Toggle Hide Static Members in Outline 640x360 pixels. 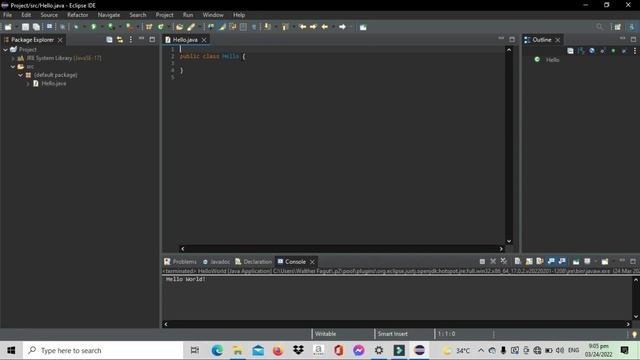(x=602, y=51)
